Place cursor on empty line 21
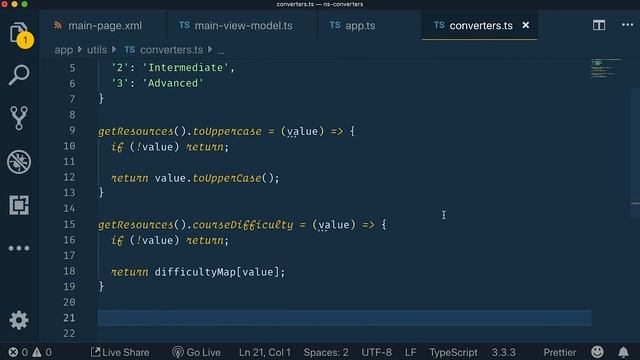Screen dimensions: 640x360 pyautogui.click(x=344, y=318)
